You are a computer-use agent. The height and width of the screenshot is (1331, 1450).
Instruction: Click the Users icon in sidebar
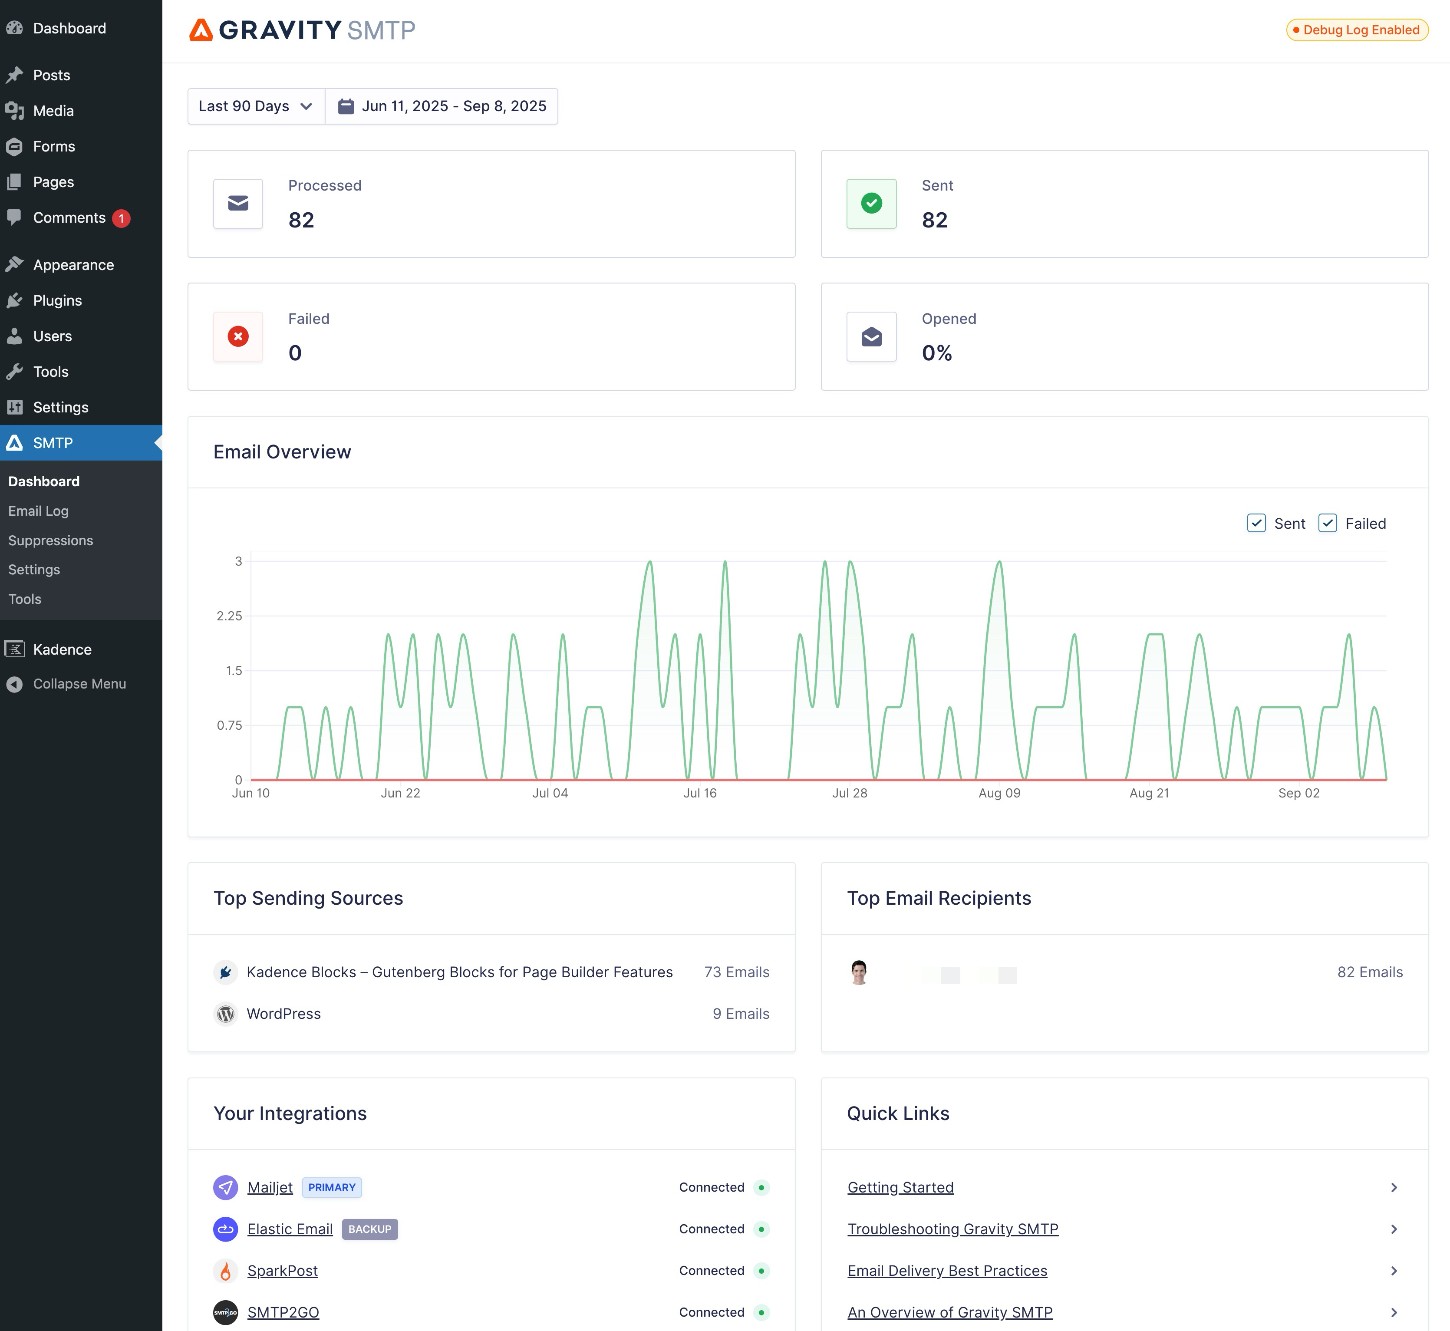[14, 336]
